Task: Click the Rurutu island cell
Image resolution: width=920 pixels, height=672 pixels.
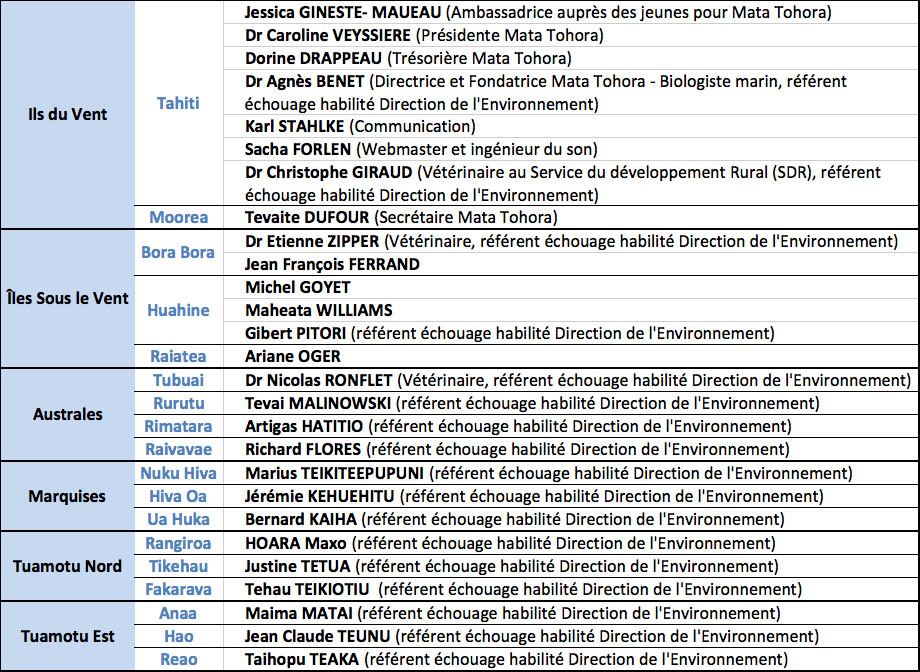Action: point(178,403)
